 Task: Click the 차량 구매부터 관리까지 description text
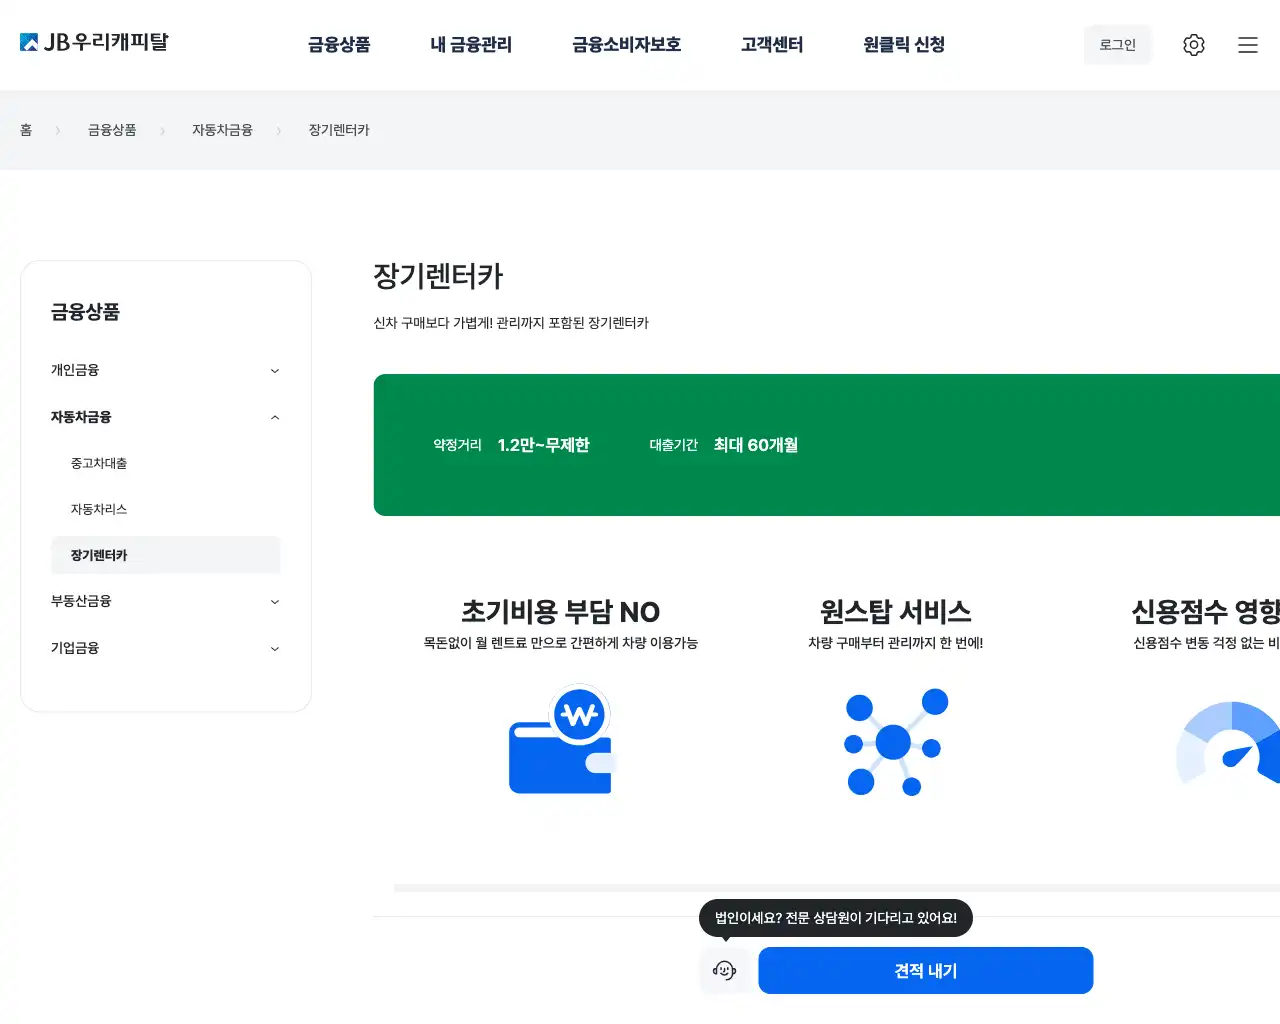[895, 643]
